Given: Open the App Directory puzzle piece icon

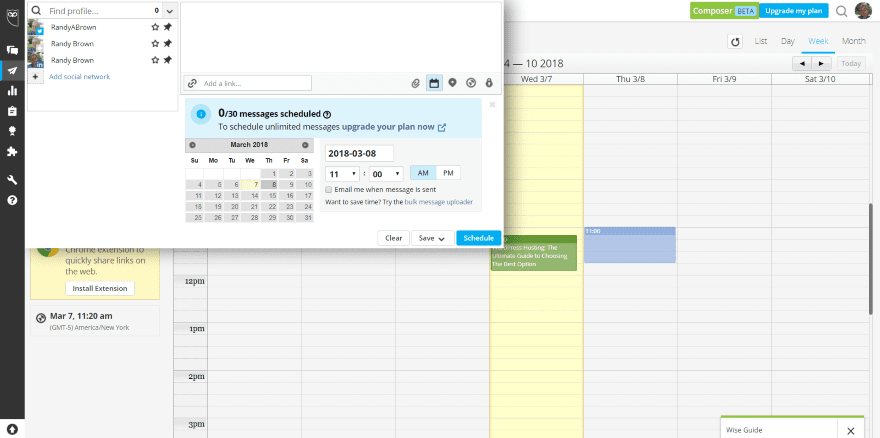Looking at the screenshot, I should point(12,151).
